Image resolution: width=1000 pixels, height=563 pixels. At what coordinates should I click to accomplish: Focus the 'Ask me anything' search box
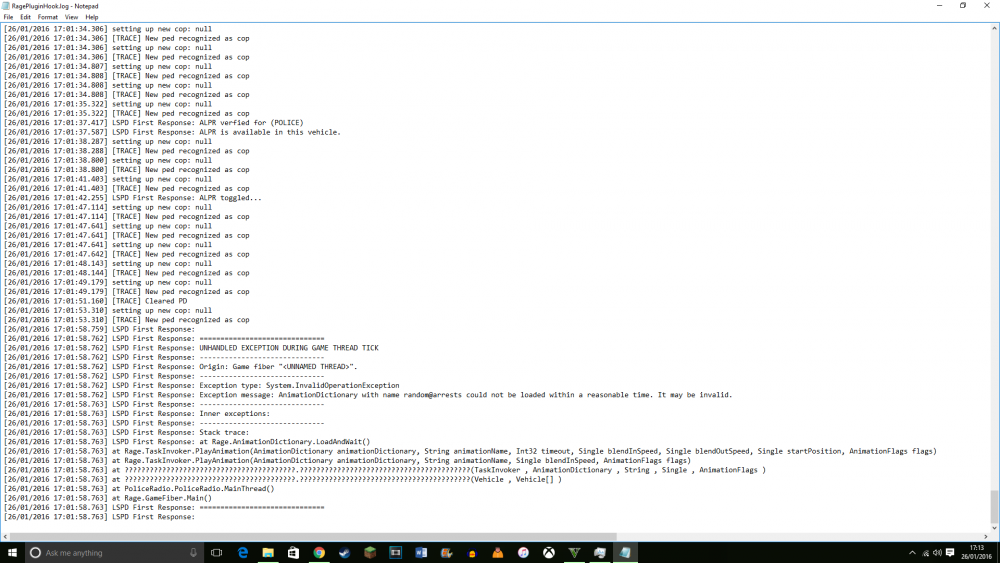[x=115, y=553]
